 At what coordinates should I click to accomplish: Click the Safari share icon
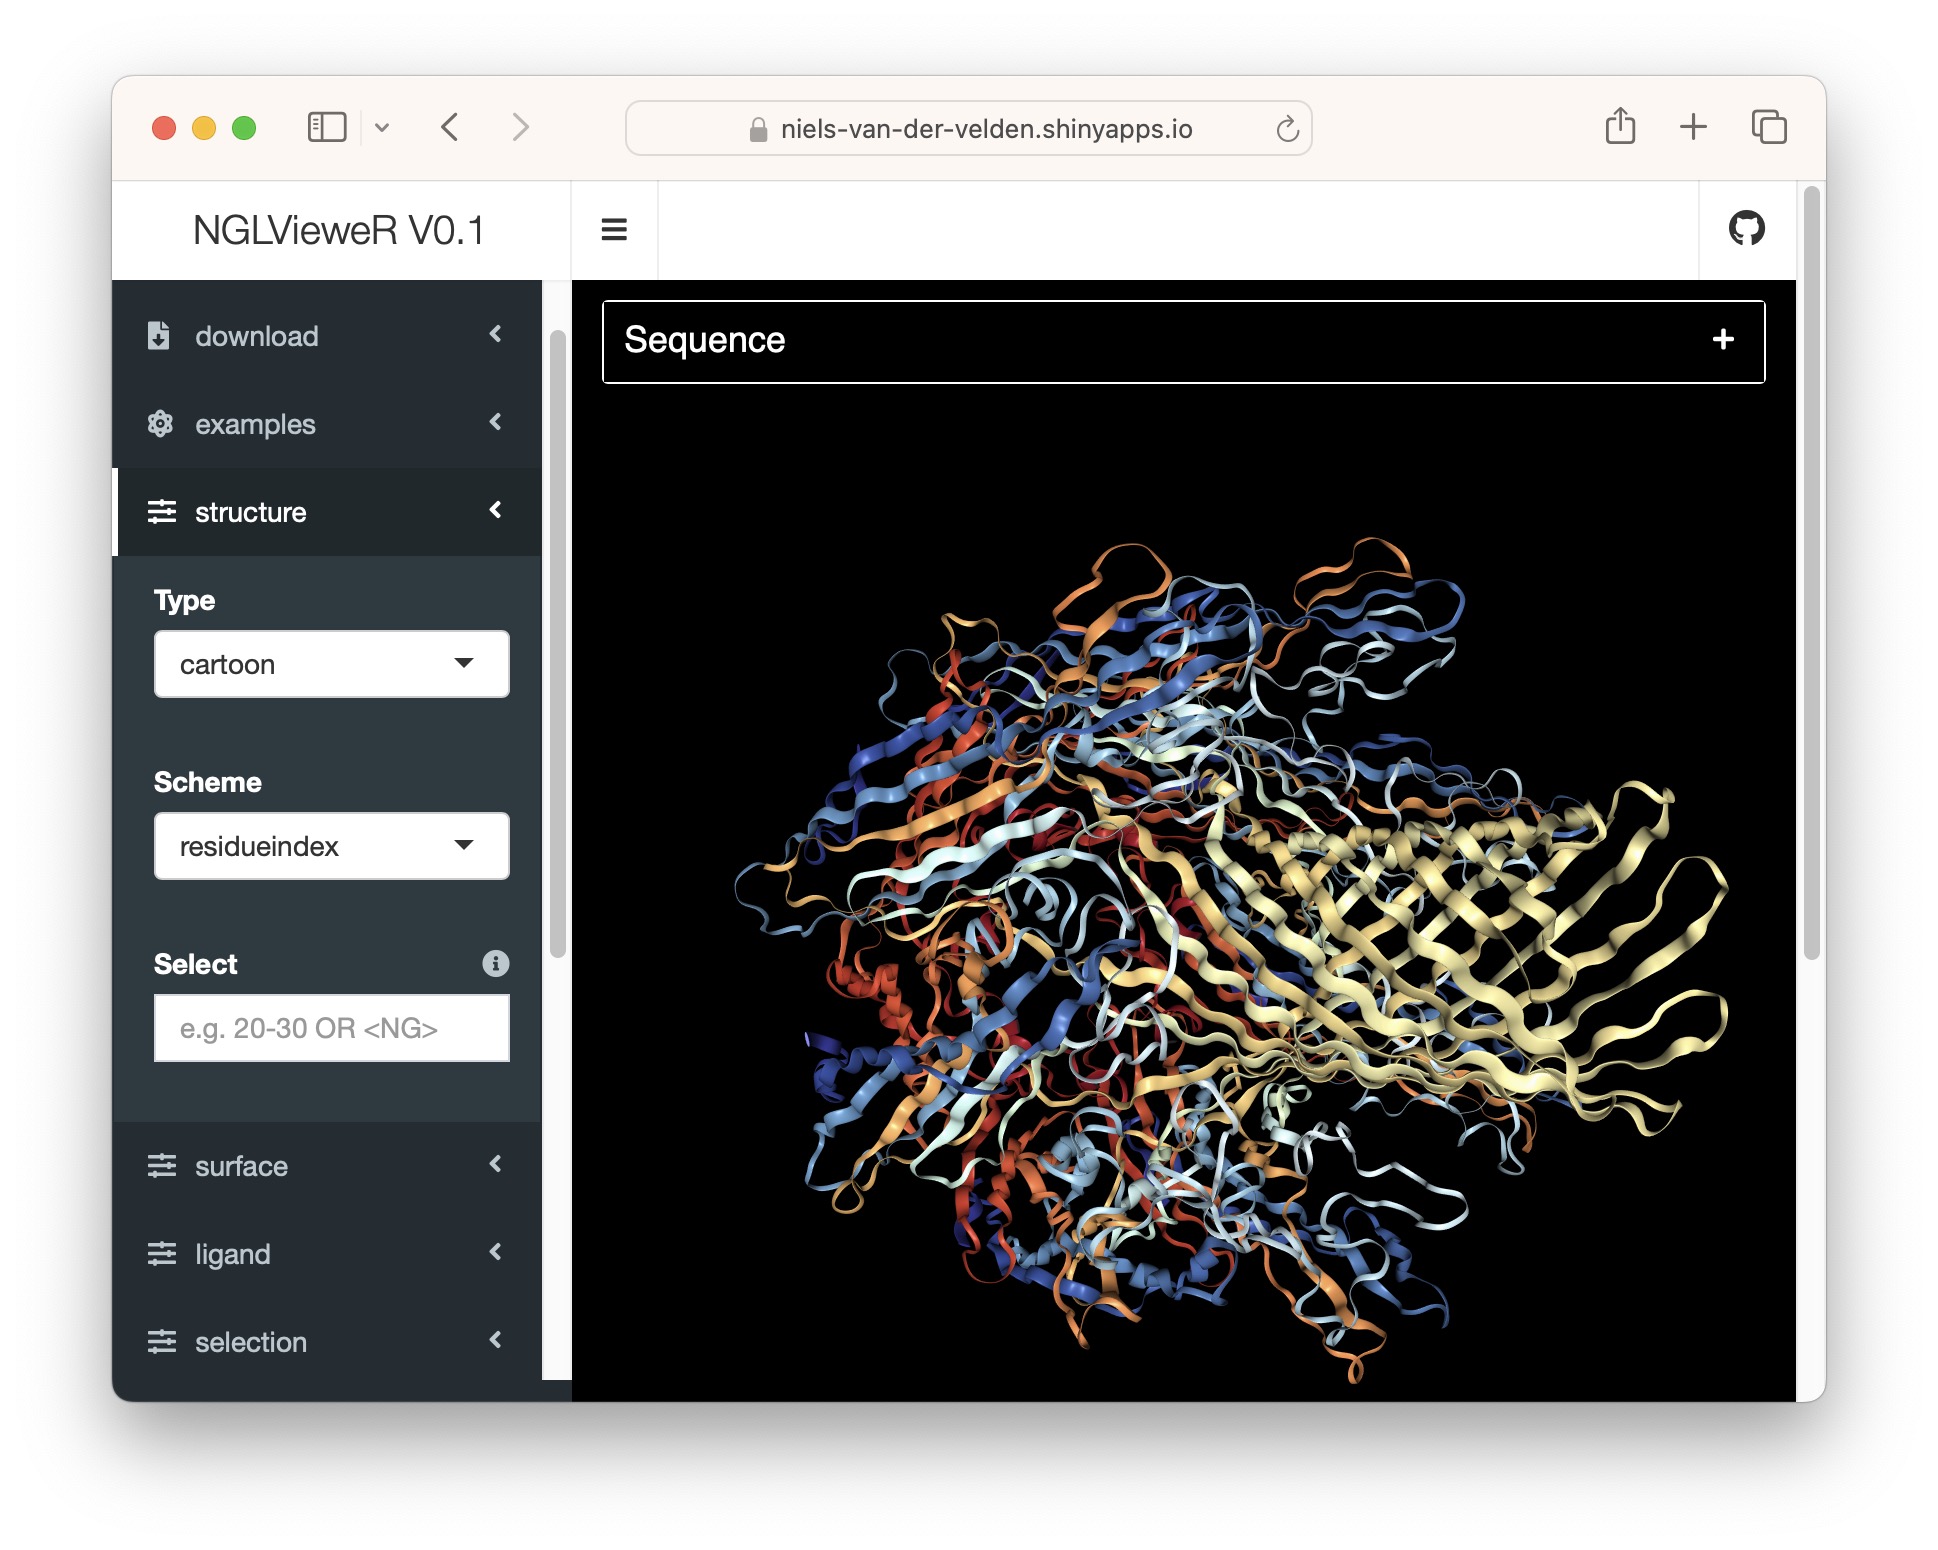[x=1620, y=127]
